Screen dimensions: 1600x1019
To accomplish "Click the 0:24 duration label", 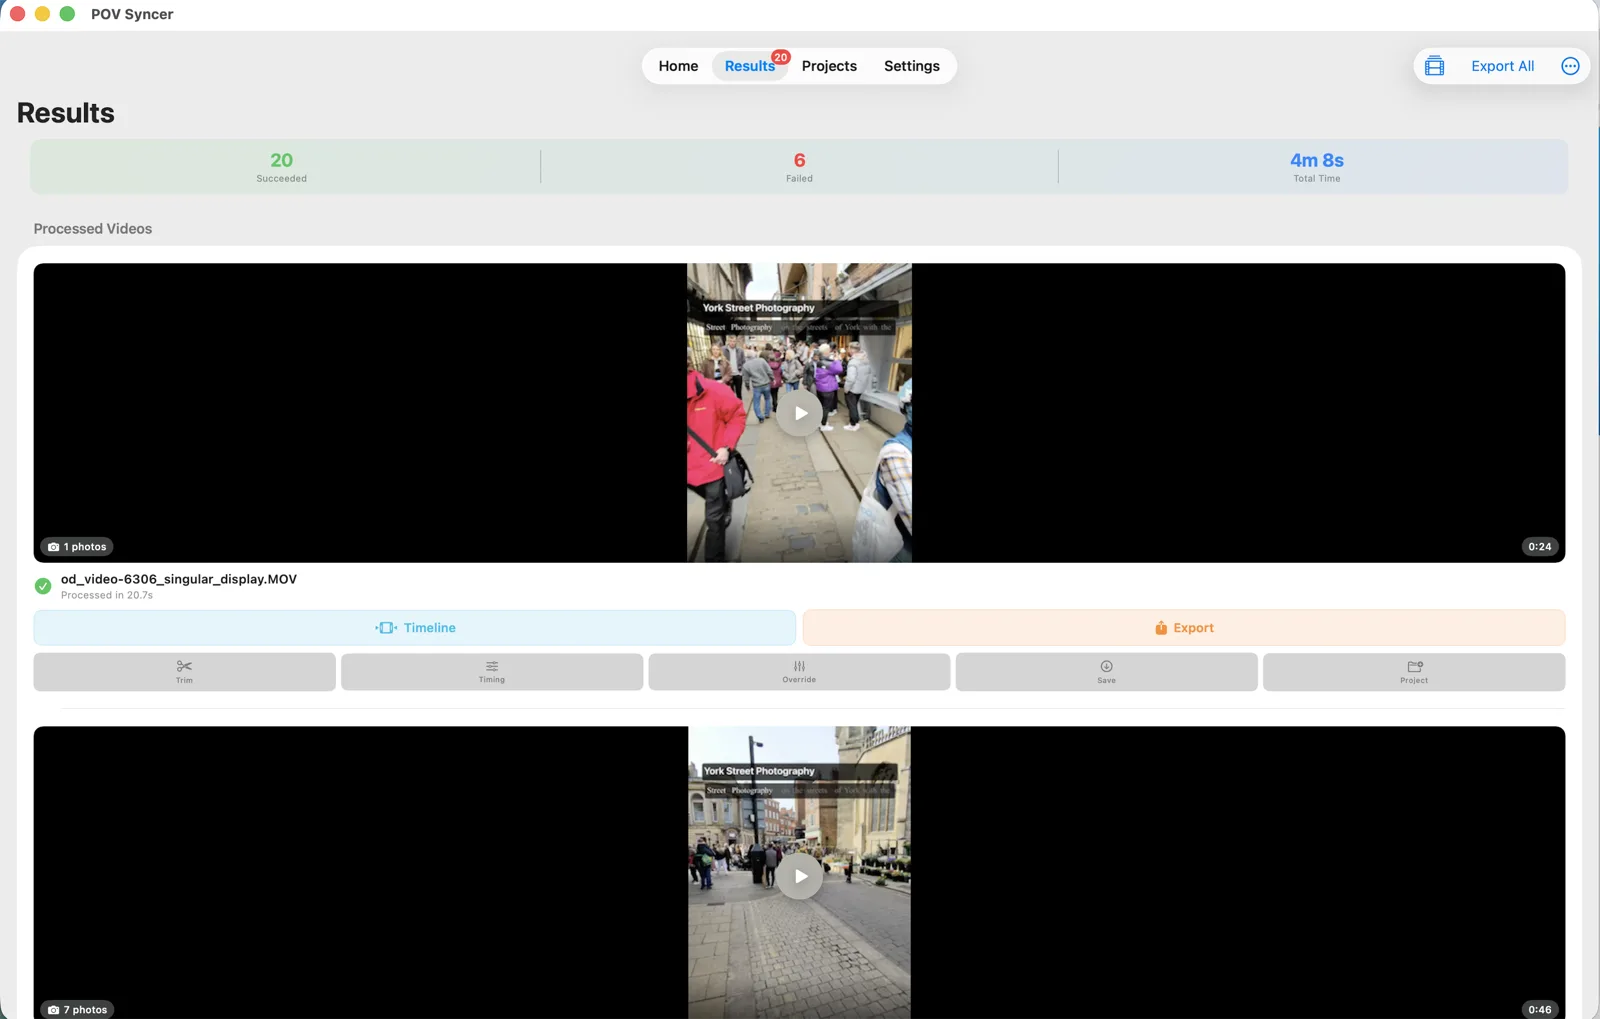I will 1540,547.
